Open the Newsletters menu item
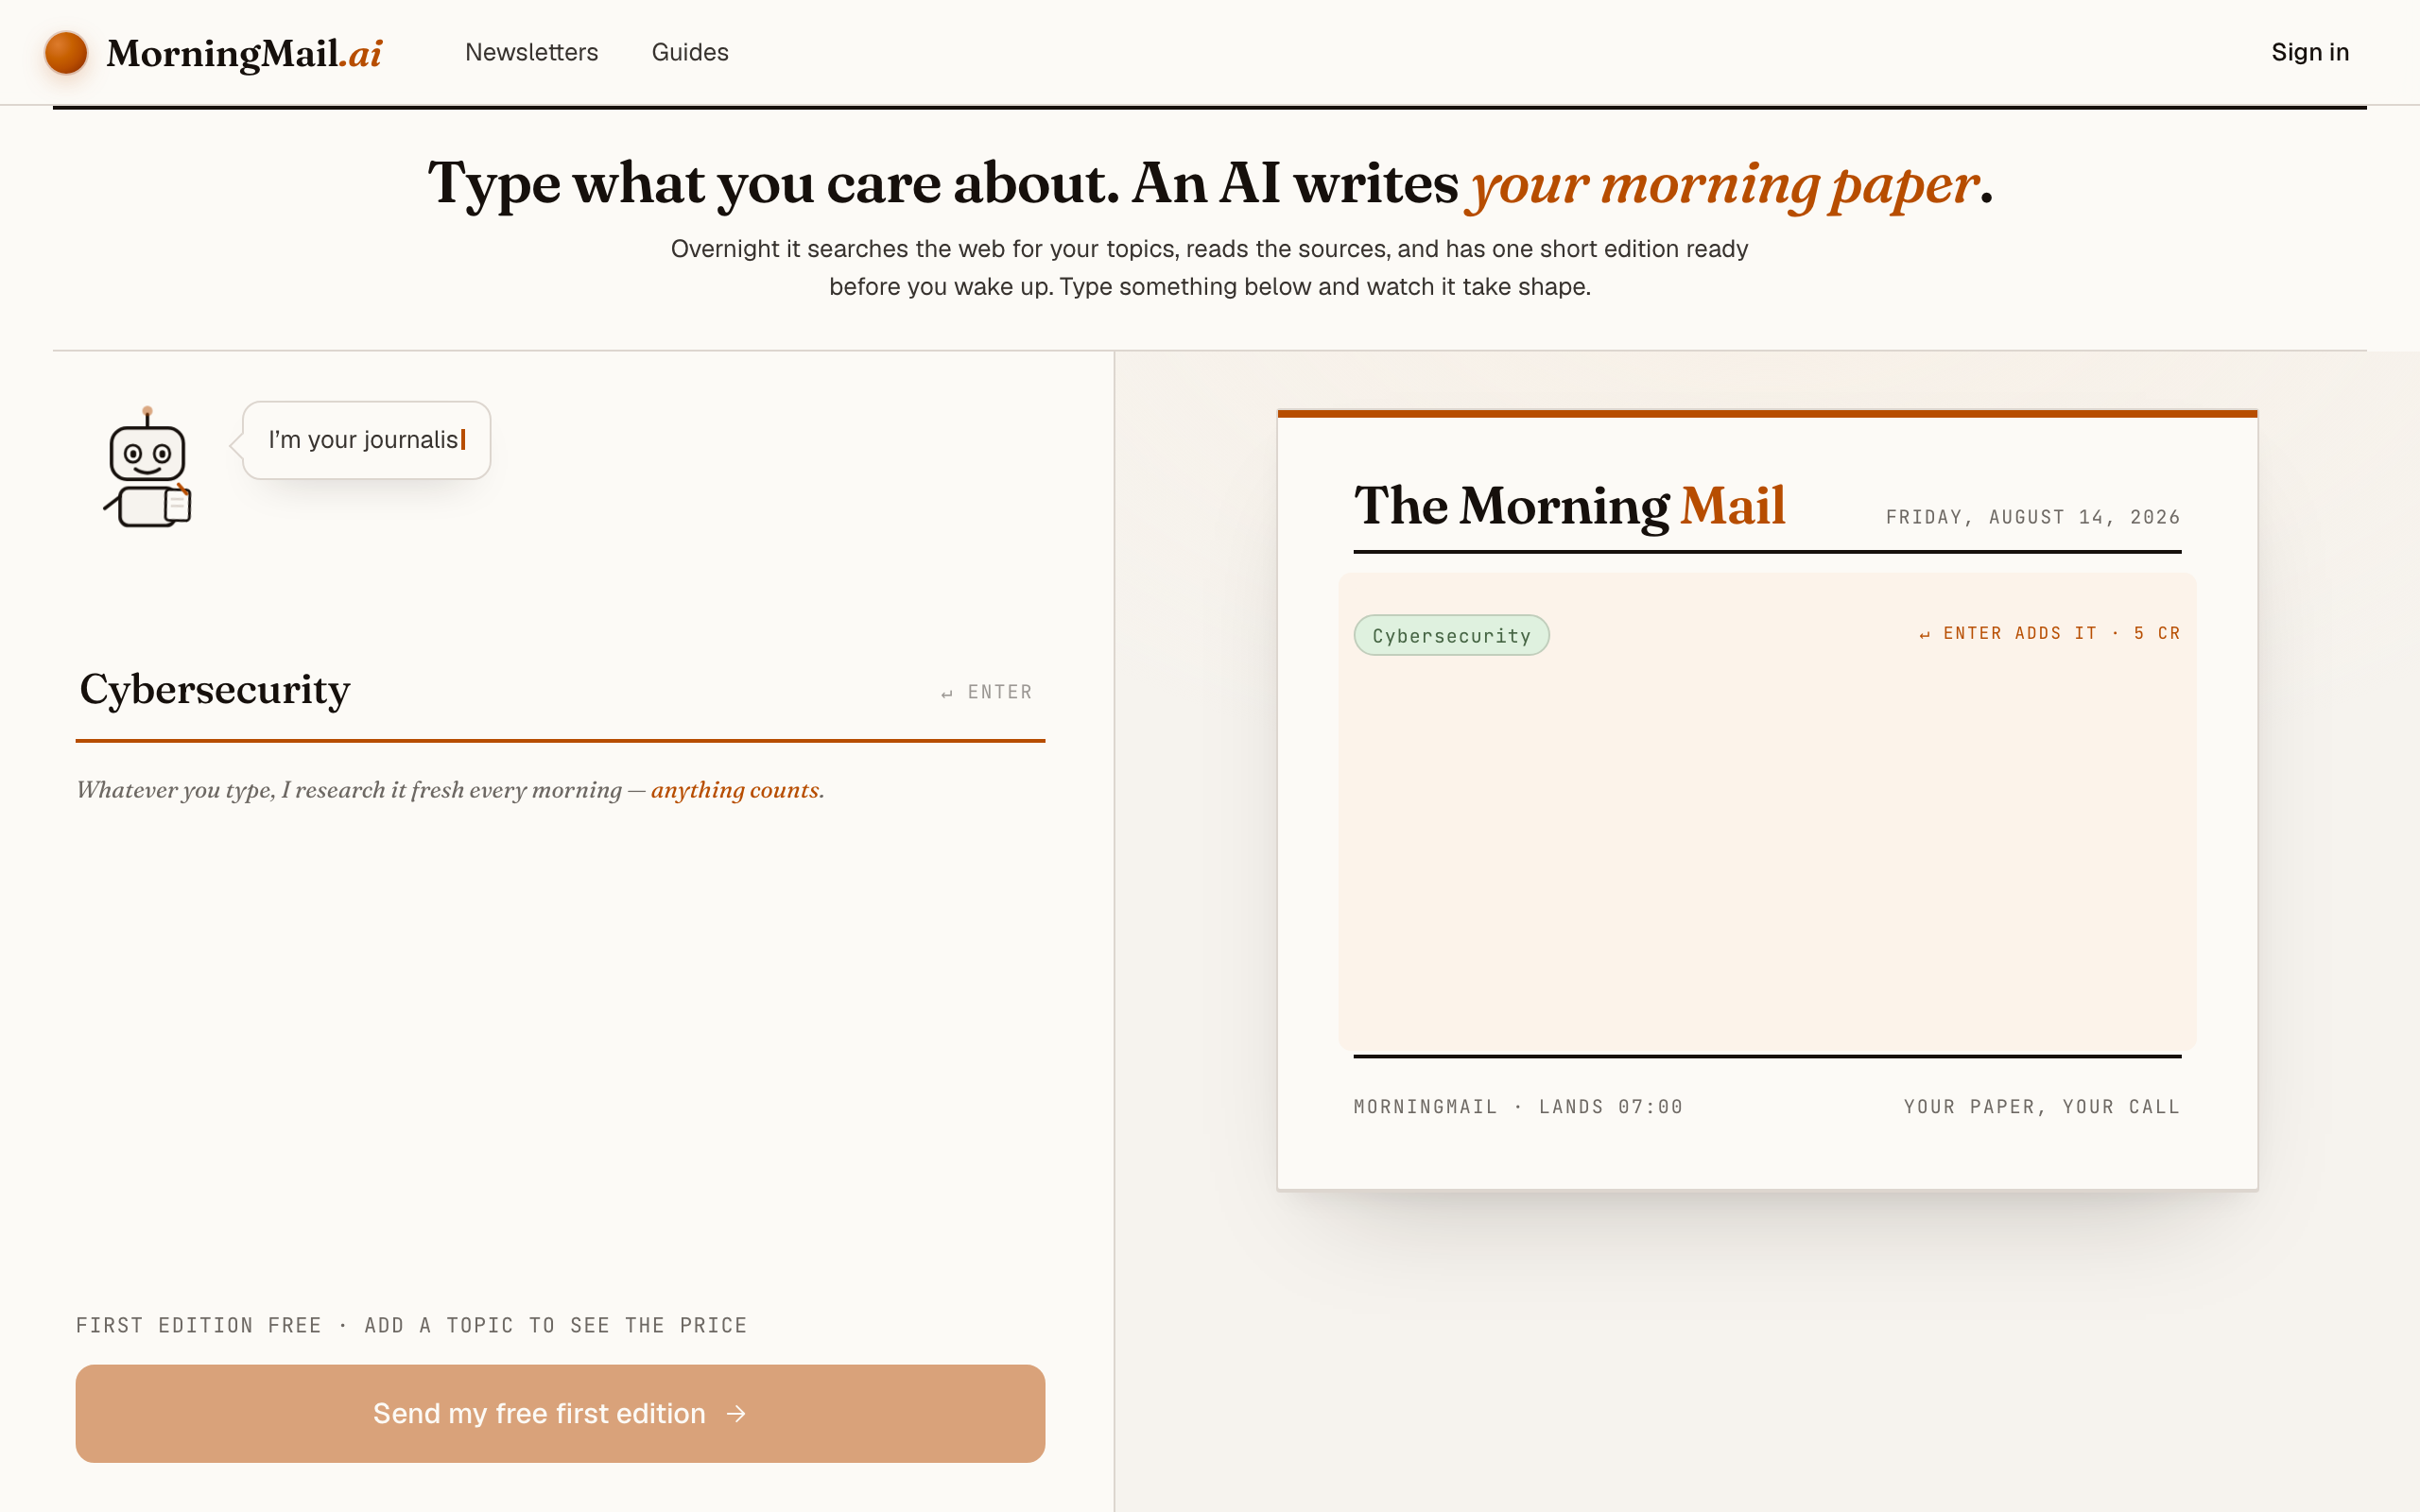The width and height of the screenshot is (2420, 1512). (531, 52)
